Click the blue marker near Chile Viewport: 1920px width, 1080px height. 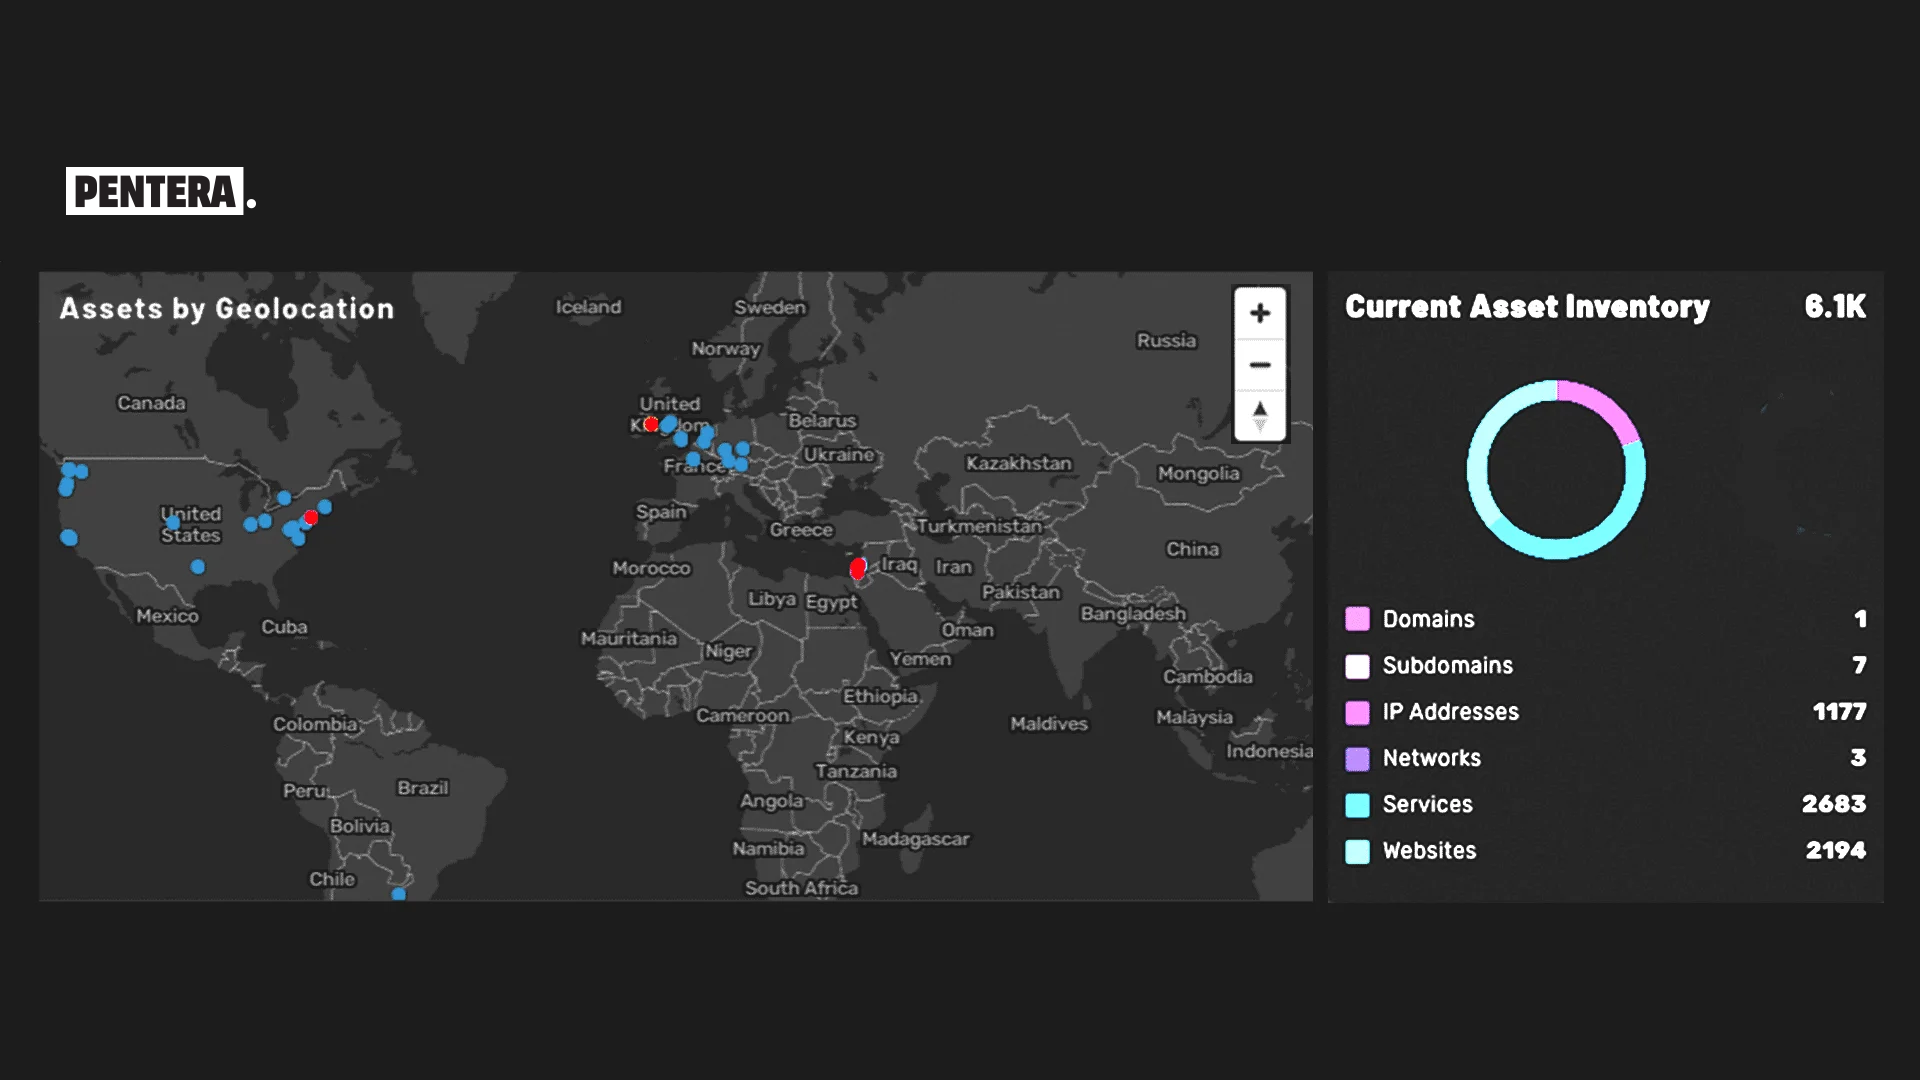tap(399, 893)
